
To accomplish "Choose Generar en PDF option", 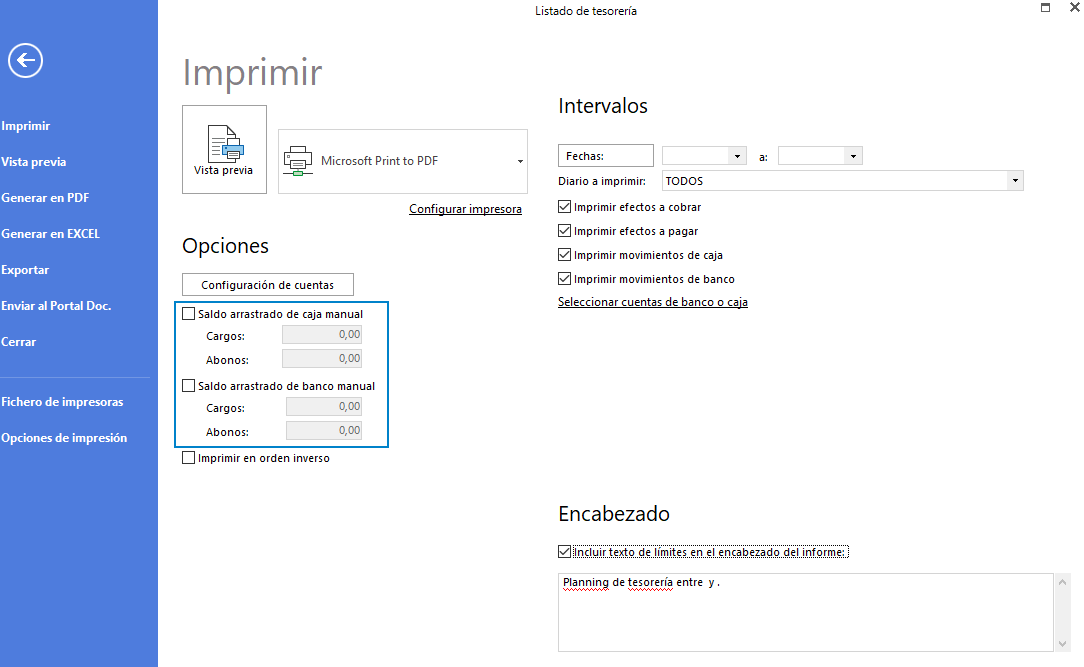I will click(x=45, y=198).
